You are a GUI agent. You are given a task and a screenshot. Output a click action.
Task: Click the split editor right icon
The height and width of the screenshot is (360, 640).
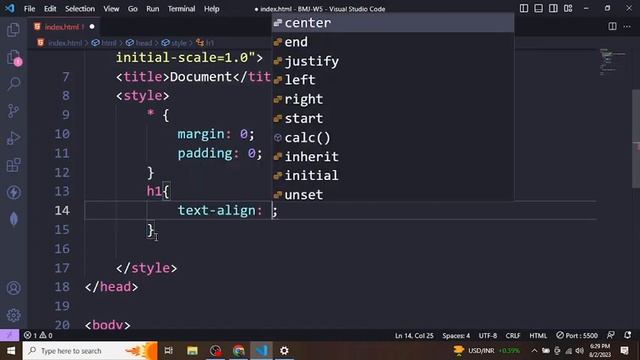point(612,27)
